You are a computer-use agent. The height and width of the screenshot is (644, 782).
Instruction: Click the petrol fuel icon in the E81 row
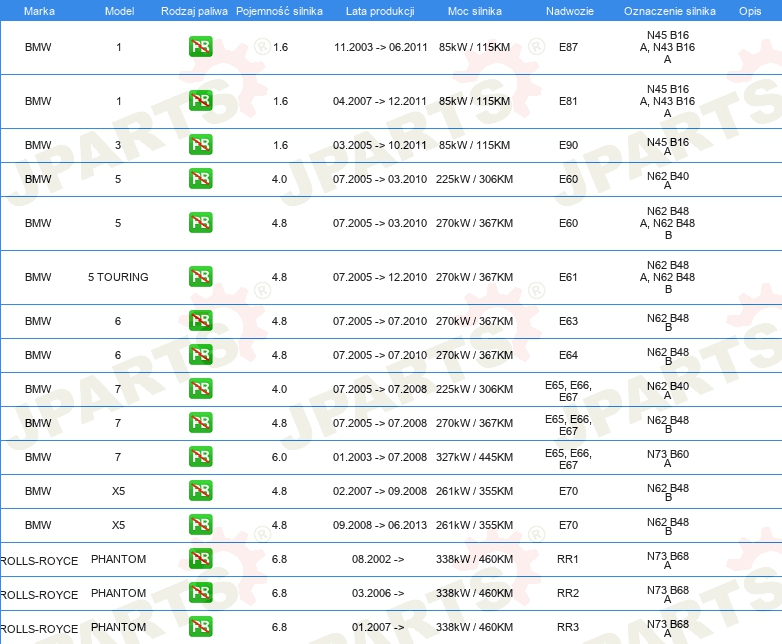tap(200, 101)
